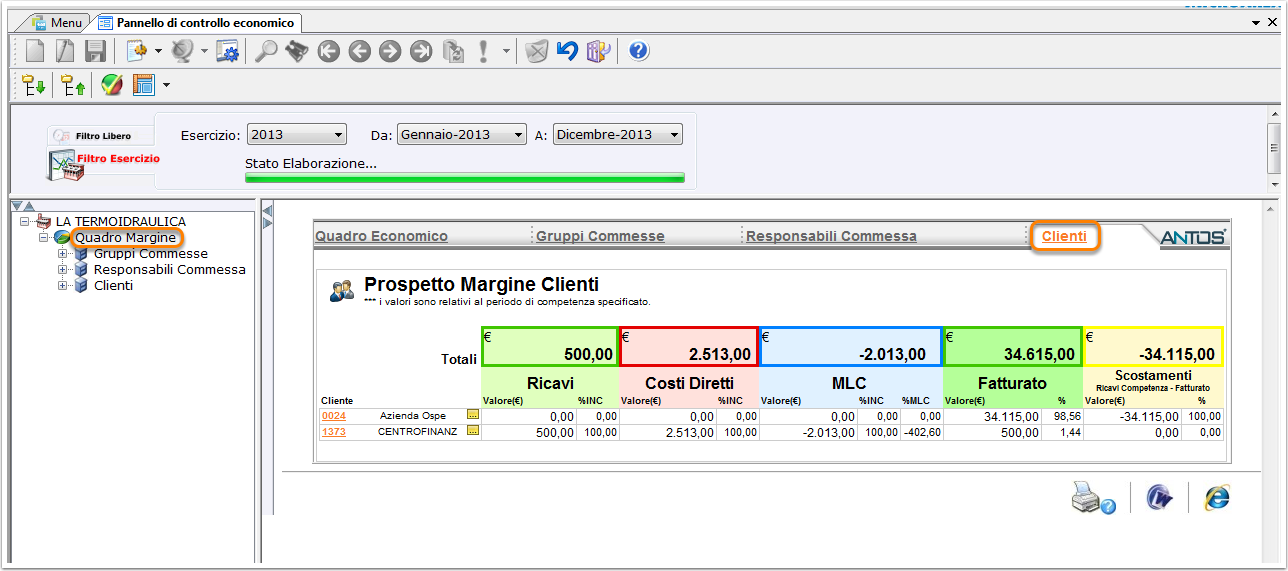1288x571 pixels.
Task: Click the Save floppy disk icon
Action: tap(95, 51)
